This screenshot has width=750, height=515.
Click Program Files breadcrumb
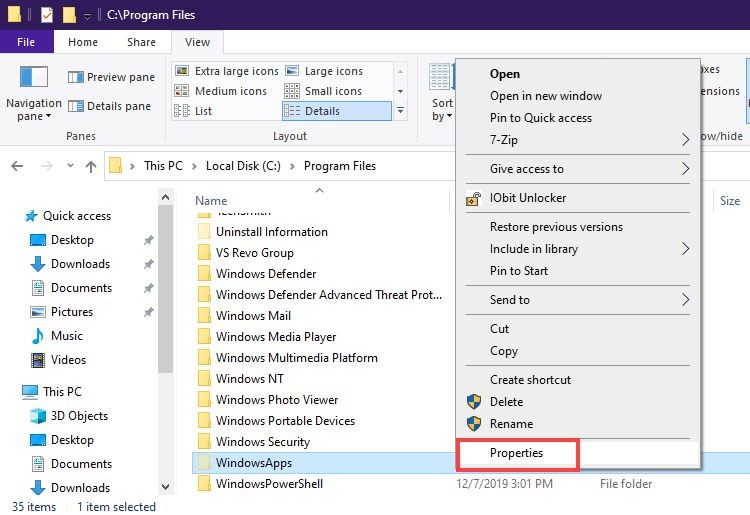340,166
